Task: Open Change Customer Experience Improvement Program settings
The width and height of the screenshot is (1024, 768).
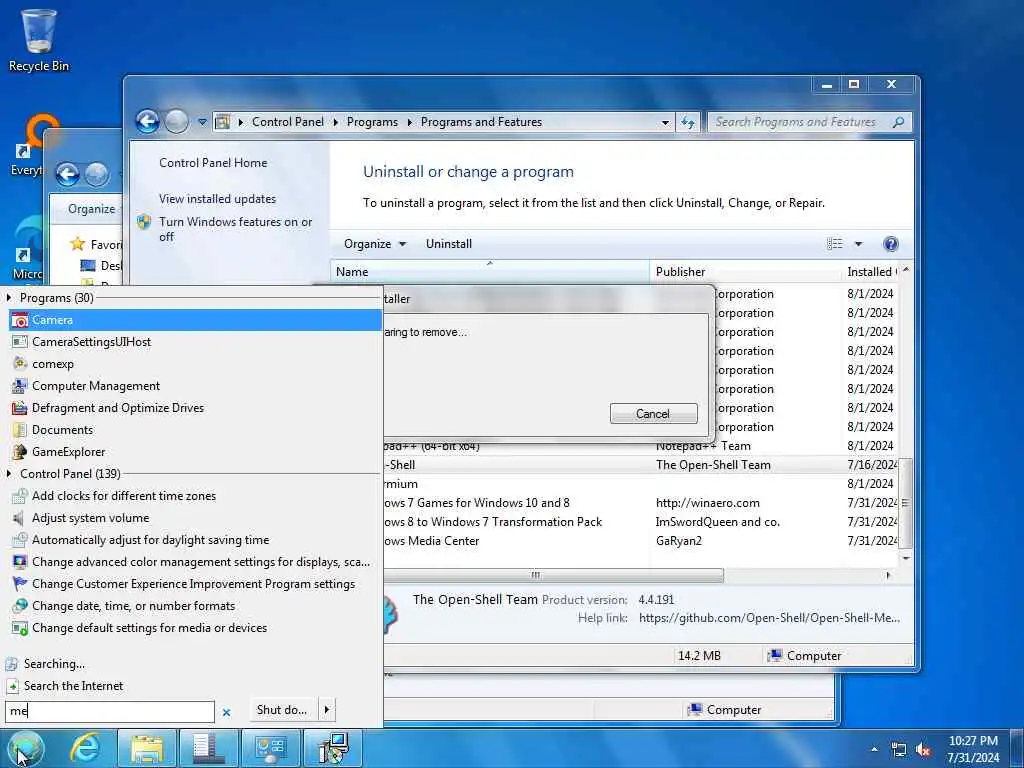Action: [x=195, y=584]
